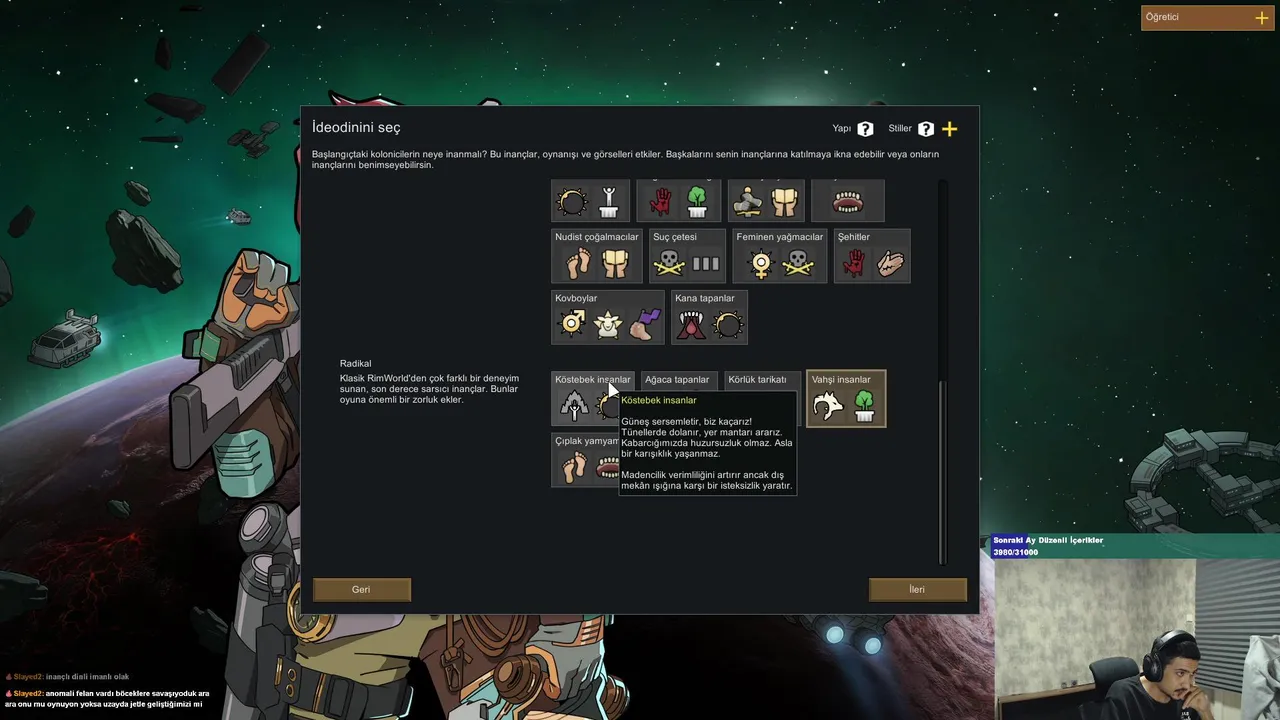
Task: Click the ideology presets list scrollbar
Action: point(942,472)
